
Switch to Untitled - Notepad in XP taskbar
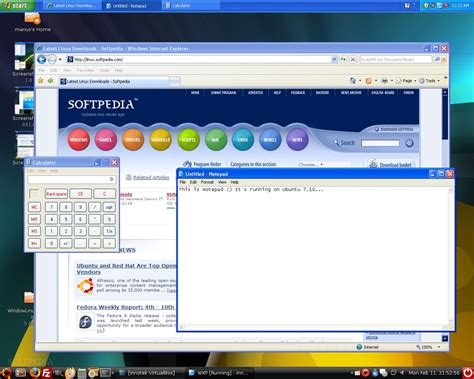[x=132, y=5]
